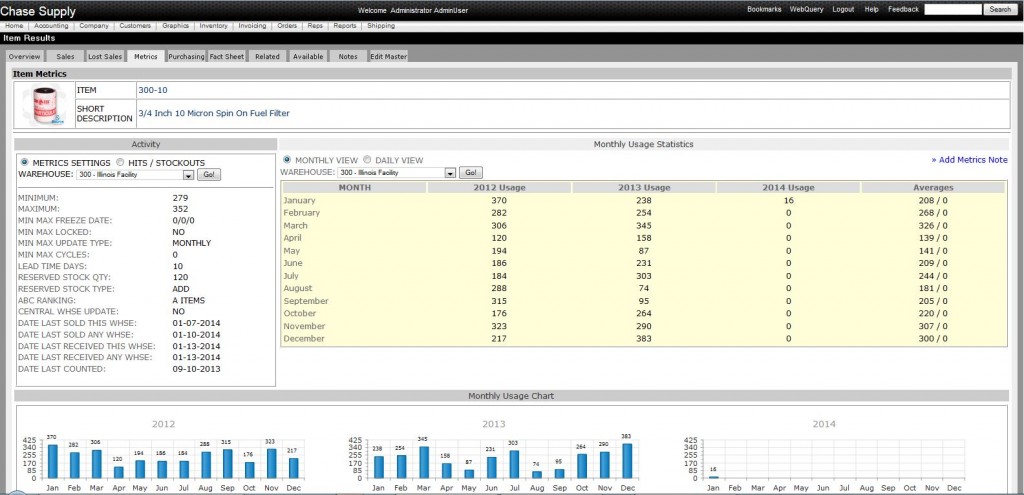1024x495 pixels.
Task: Click the Averages column header
Action: [933, 187]
